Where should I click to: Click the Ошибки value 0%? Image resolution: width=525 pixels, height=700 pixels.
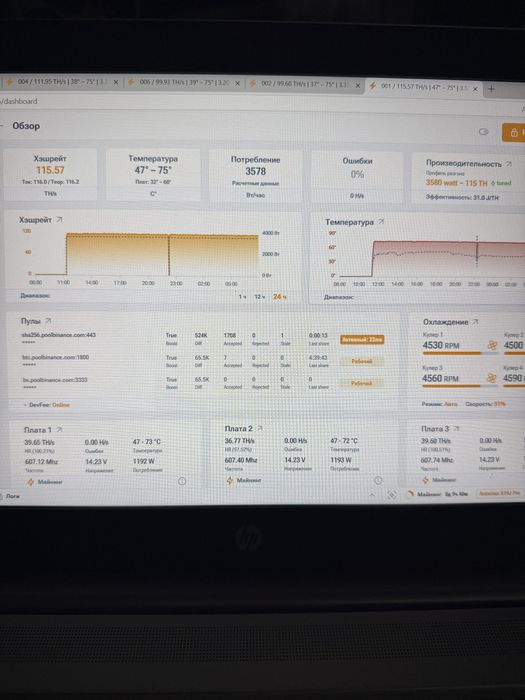(357, 174)
